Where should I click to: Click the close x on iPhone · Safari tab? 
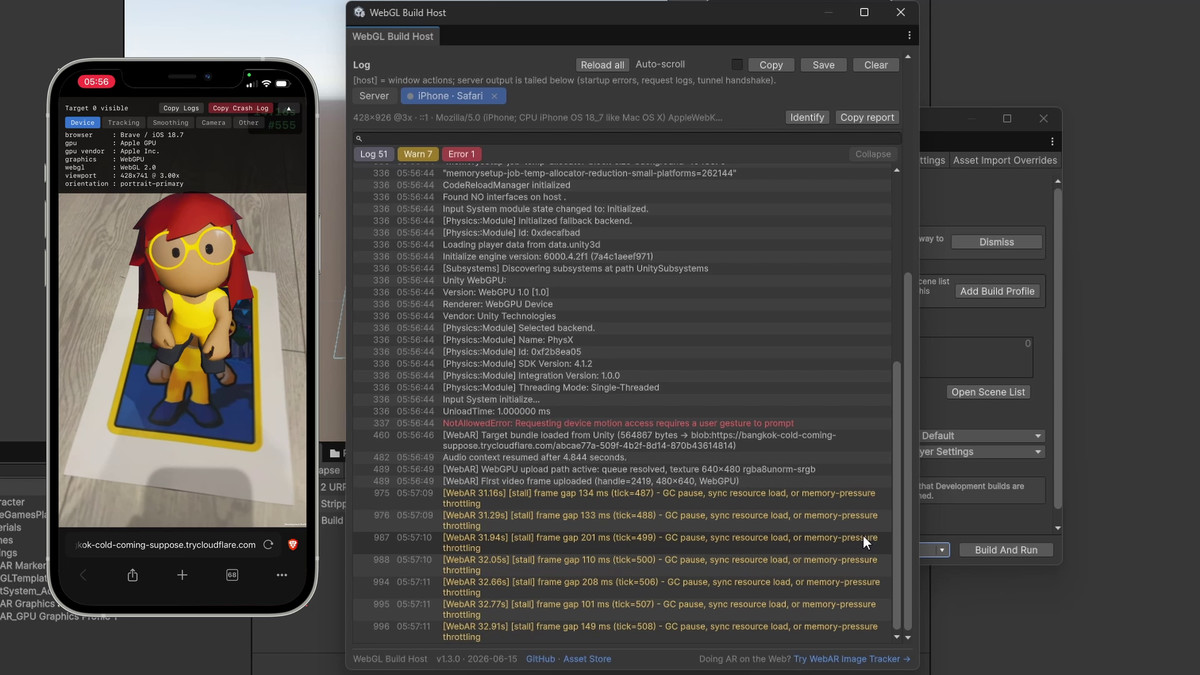coord(494,96)
